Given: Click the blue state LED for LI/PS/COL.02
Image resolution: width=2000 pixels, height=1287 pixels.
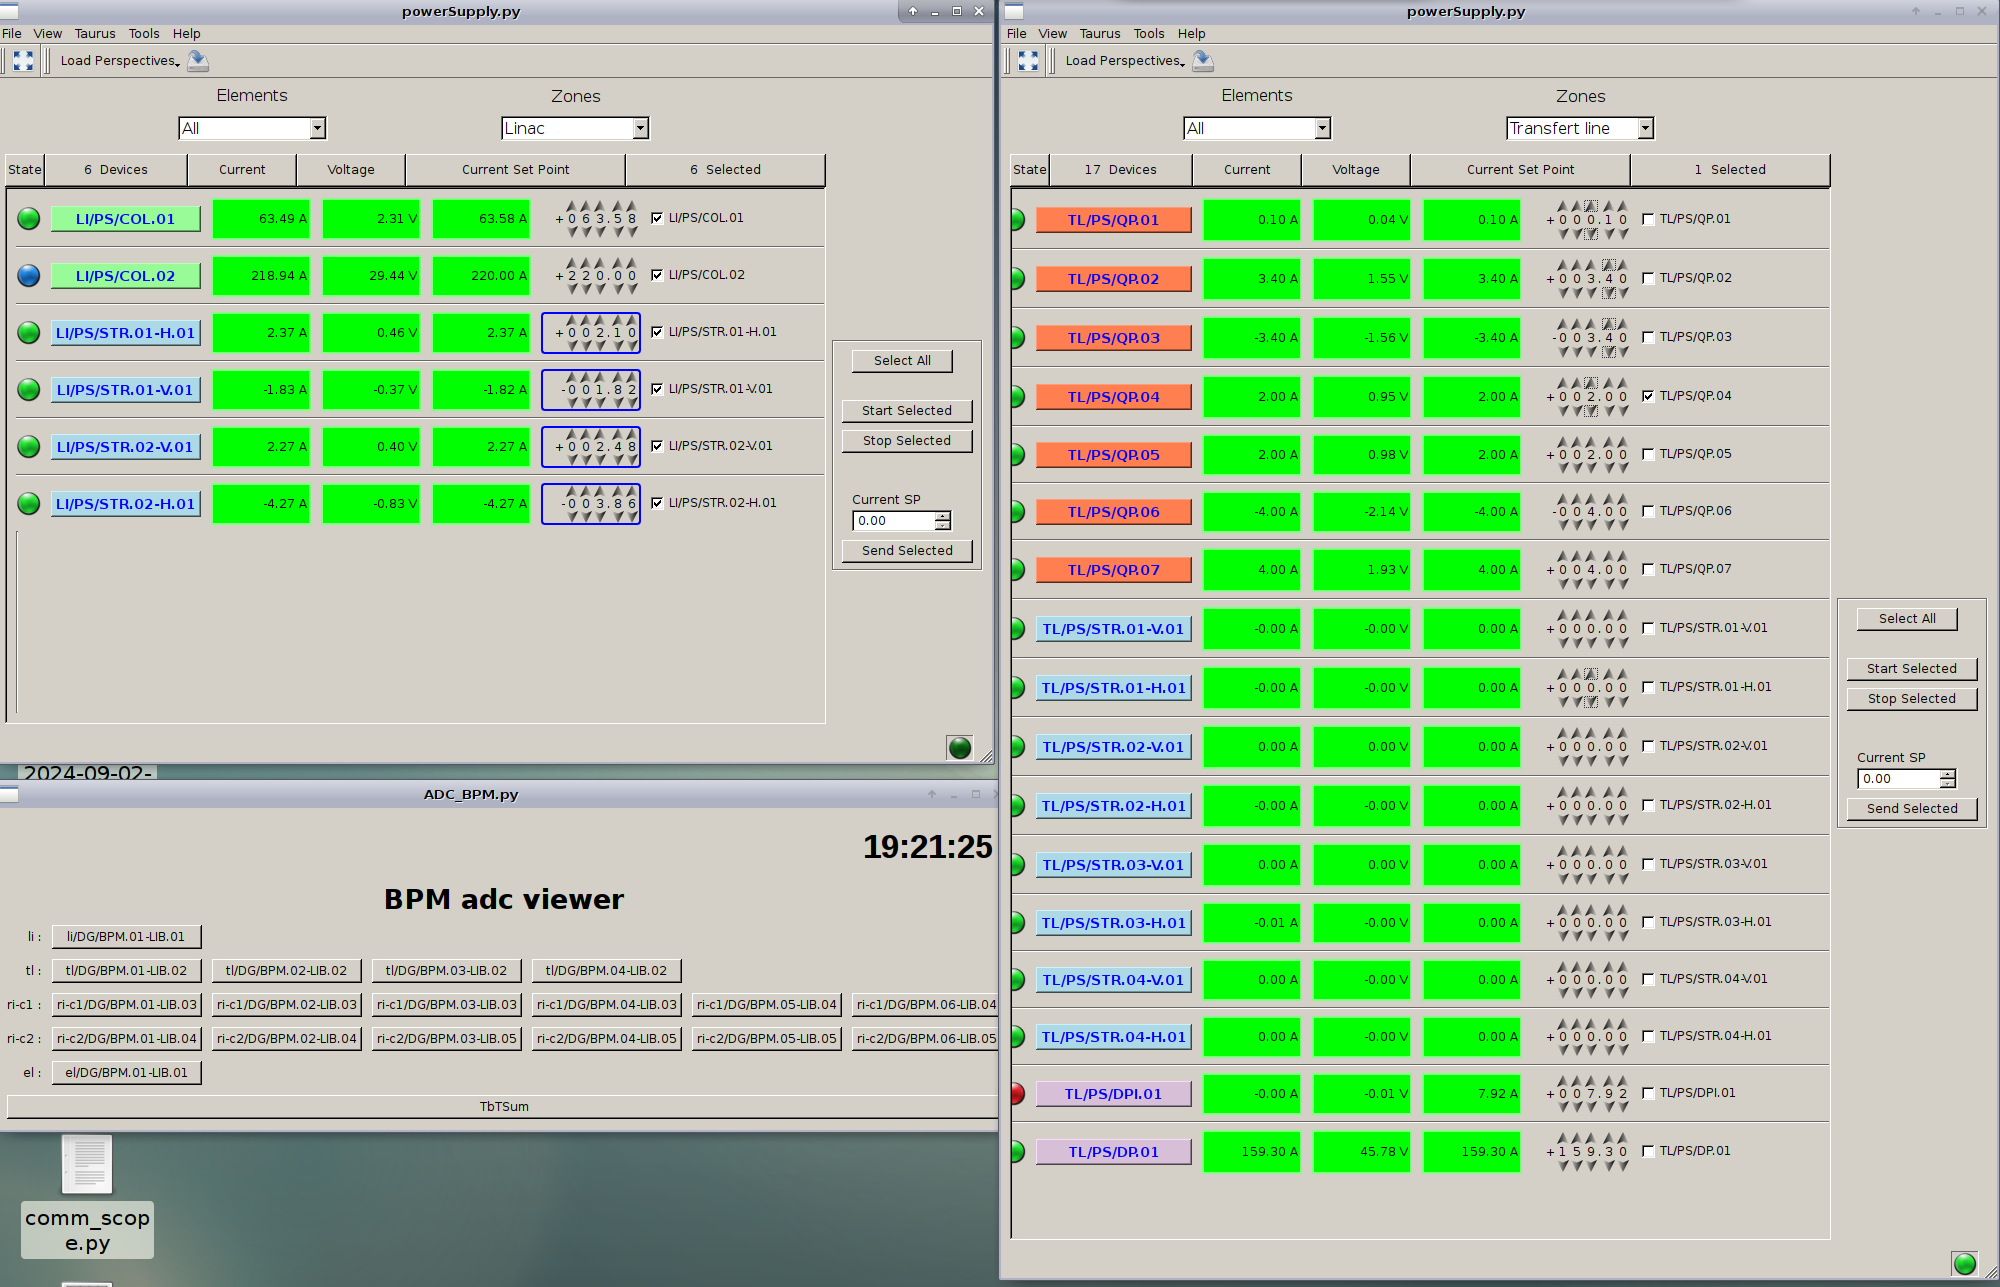Looking at the screenshot, I should pyautogui.click(x=29, y=275).
